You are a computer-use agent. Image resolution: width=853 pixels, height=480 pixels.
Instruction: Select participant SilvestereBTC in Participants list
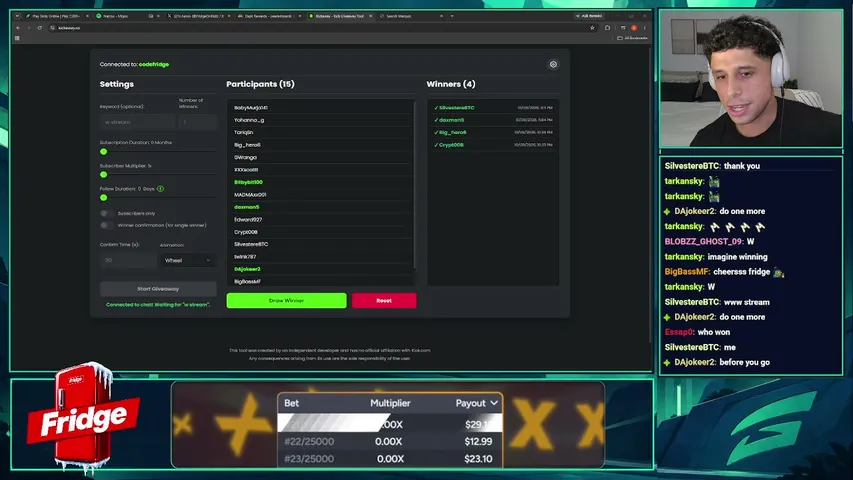(x=319, y=244)
